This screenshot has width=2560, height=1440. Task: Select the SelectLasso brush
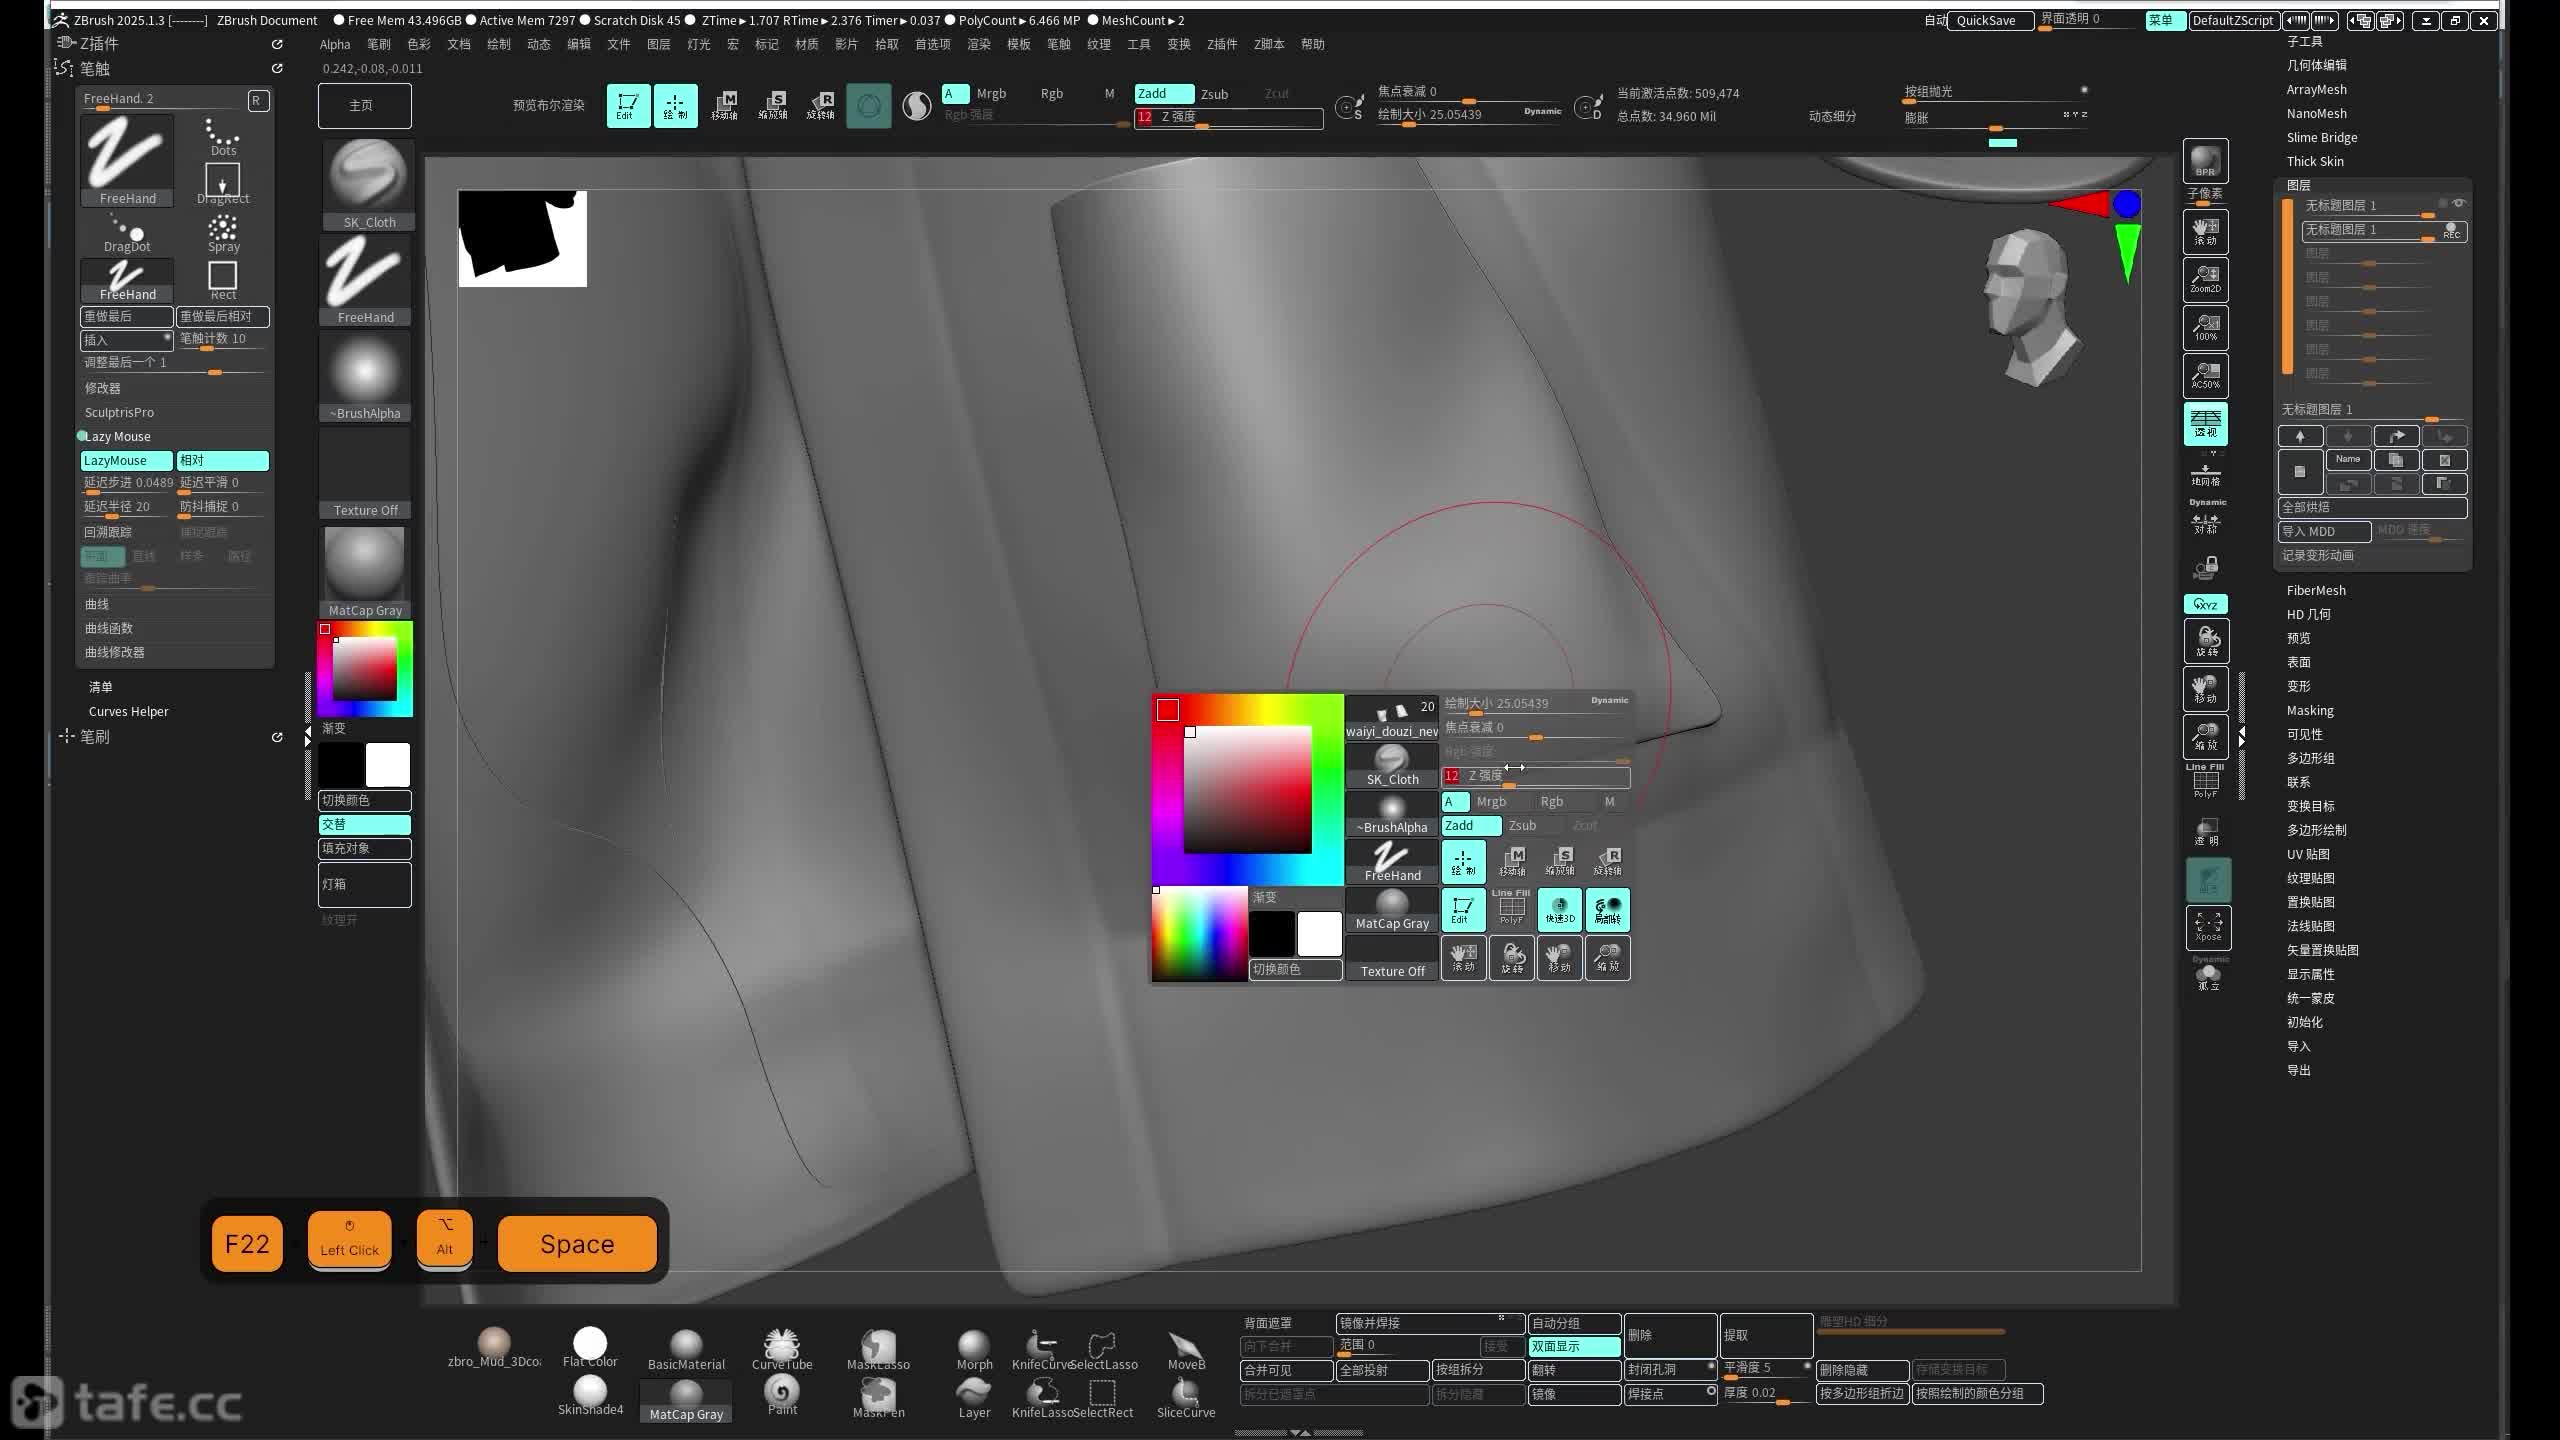pyautogui.click(x=1103, y=1349)
